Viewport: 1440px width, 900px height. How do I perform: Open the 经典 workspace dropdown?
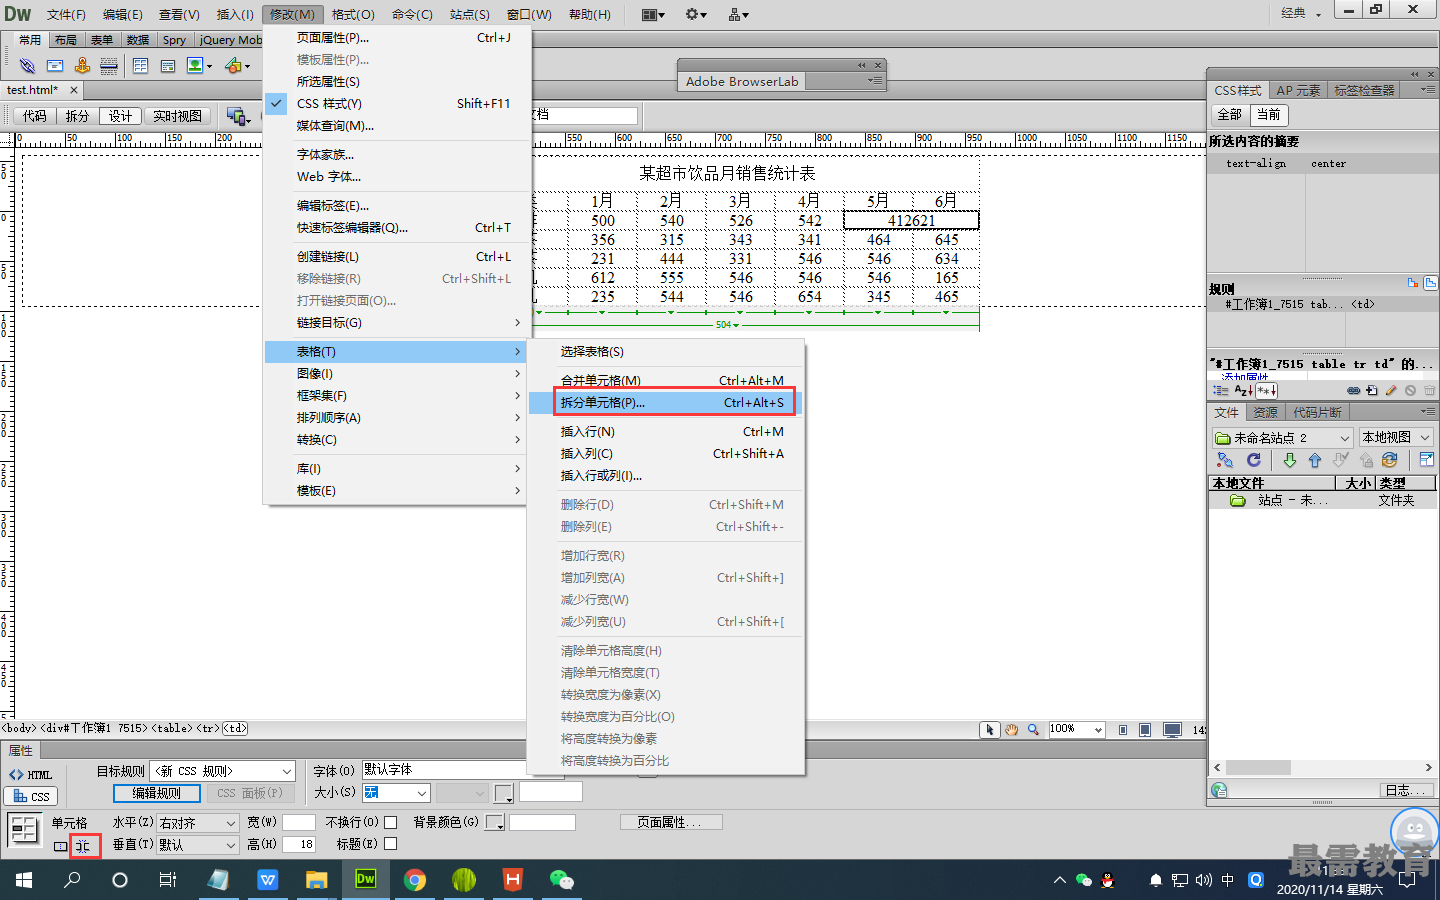coord(1301,13)
